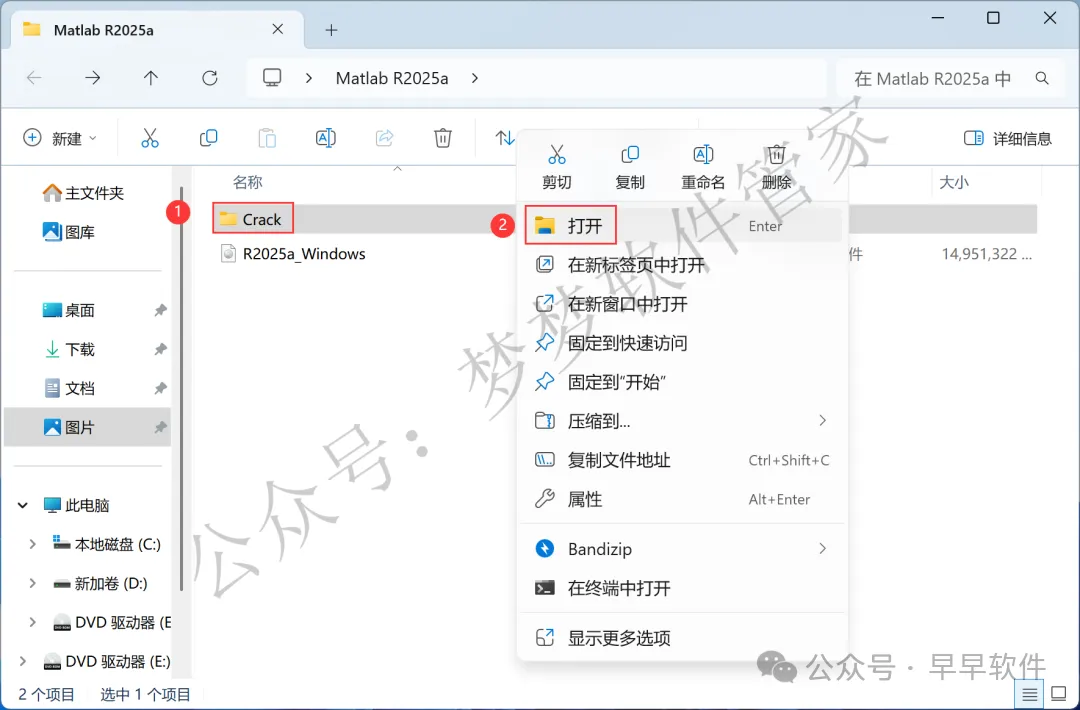
Task: Go back with the left arrow
Action: click(x=34, y=78)
